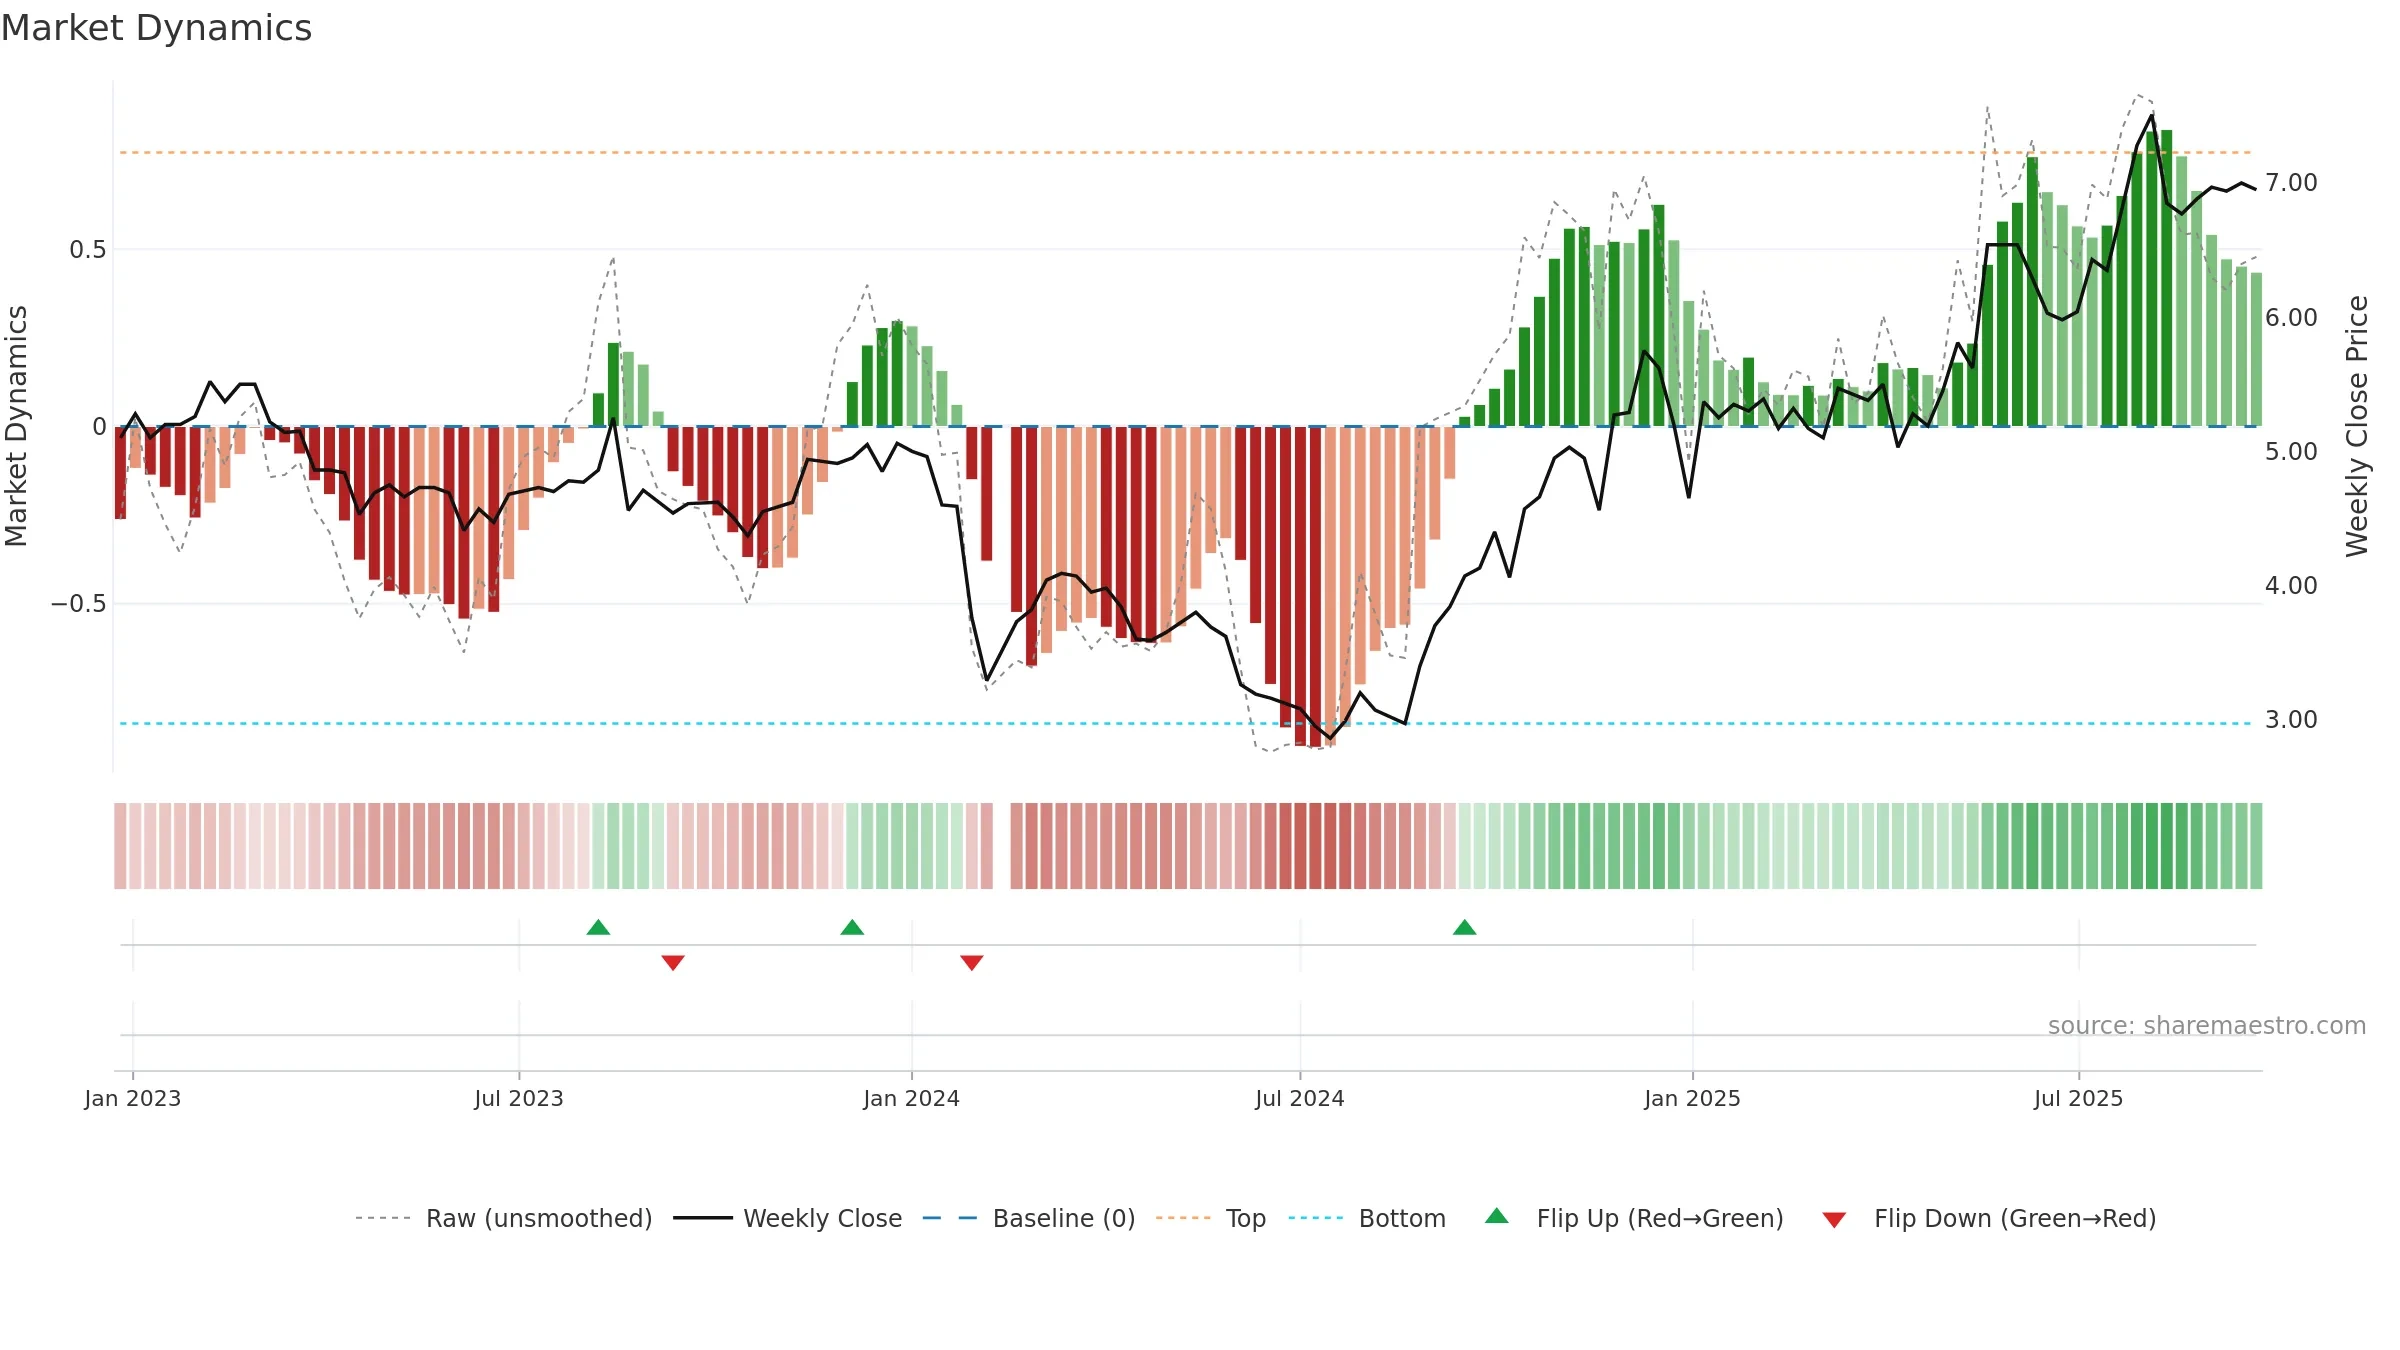Click the Jul 2024 axis label
The height and width of the screenshot is (1350, 2400).
(1300, 1098)
